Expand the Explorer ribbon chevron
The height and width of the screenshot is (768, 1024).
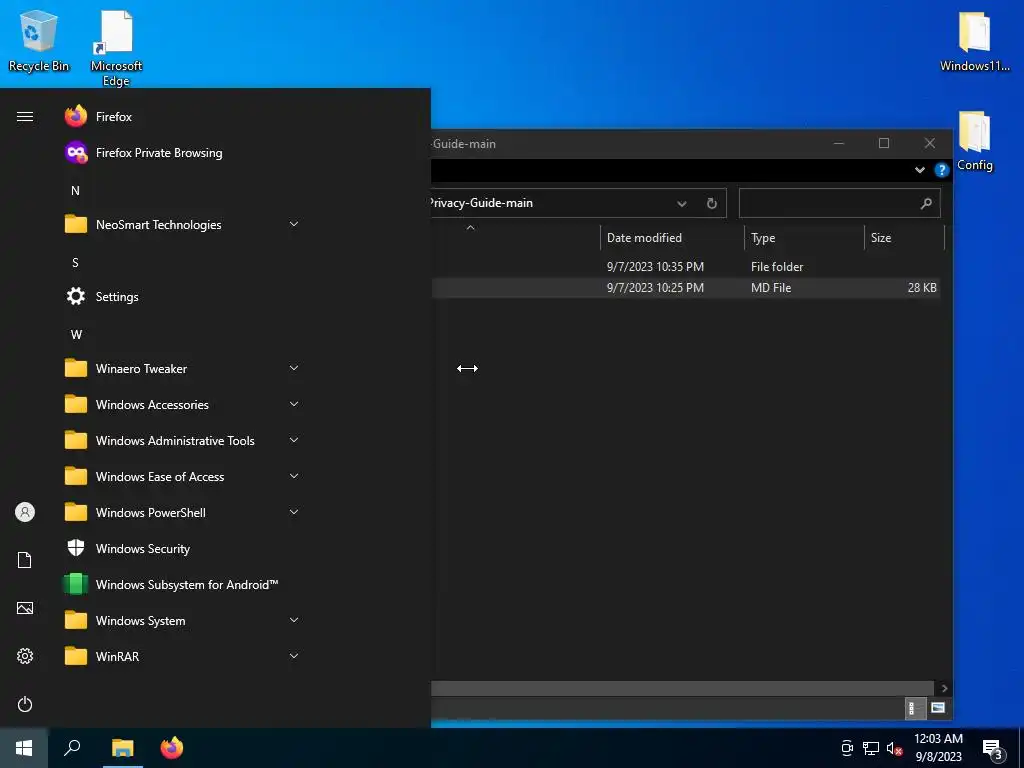click(920, 170)
